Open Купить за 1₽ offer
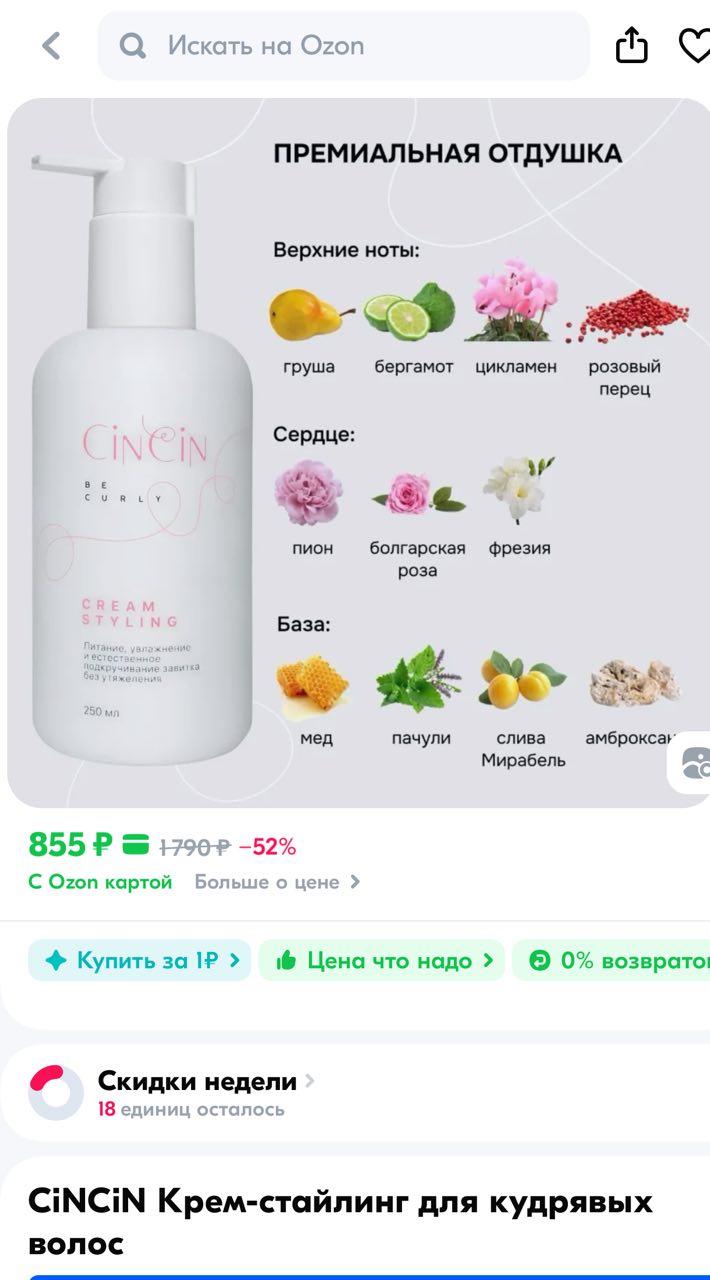The height and width of the screenshot is (1280, 710). pos(140,961)
